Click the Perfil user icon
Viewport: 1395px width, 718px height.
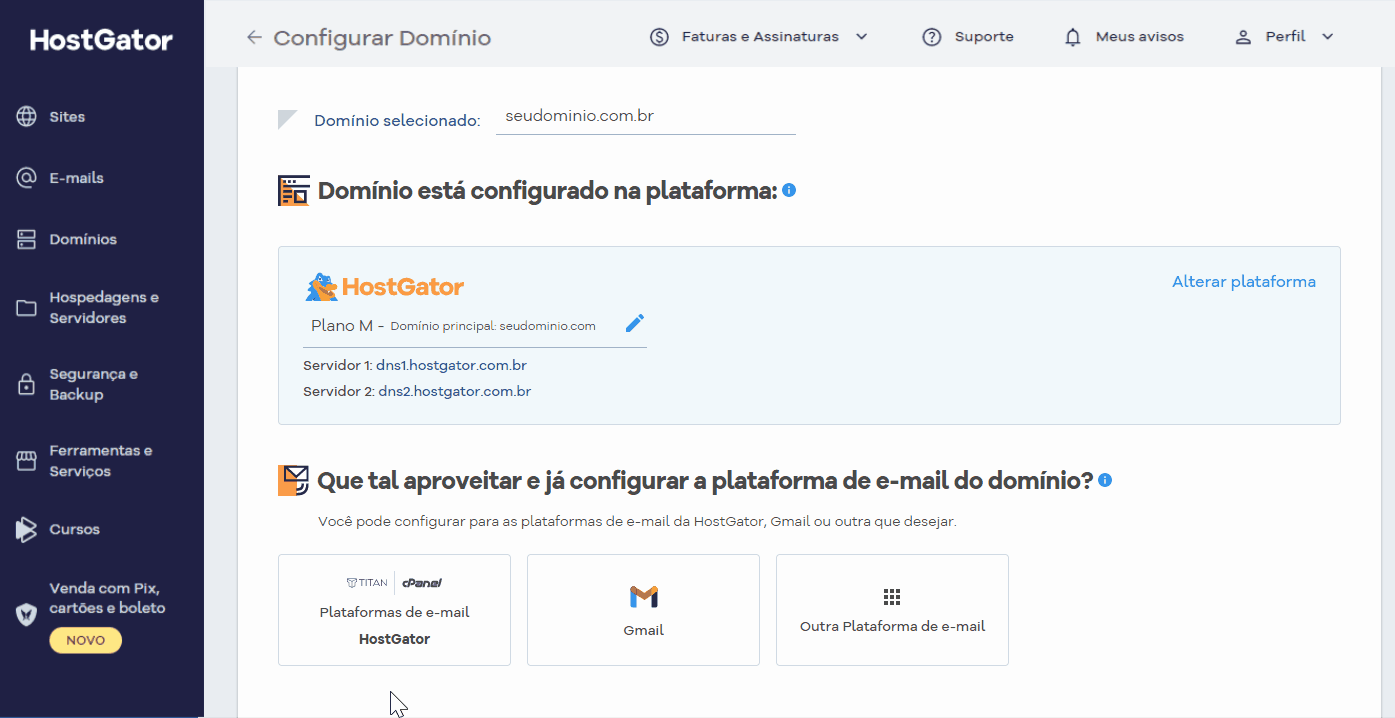tap(1243, 37)
